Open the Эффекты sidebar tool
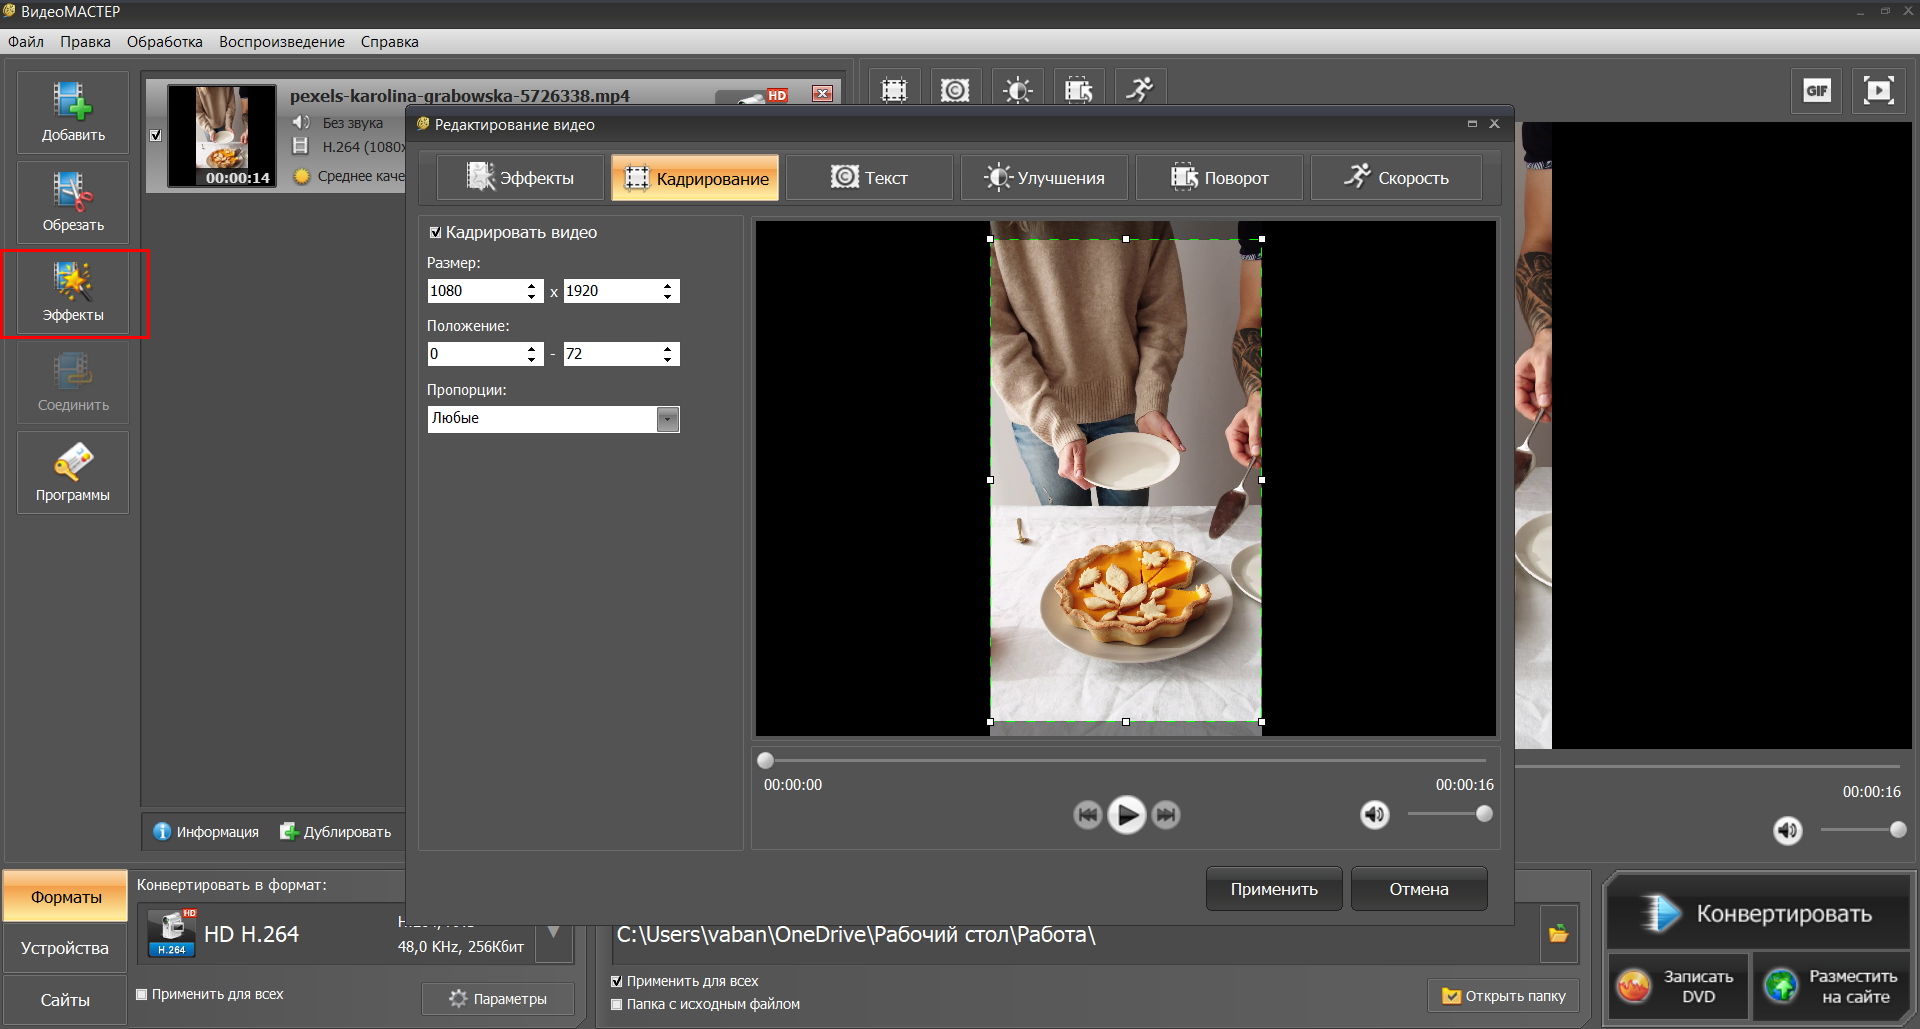 (73, 292)
